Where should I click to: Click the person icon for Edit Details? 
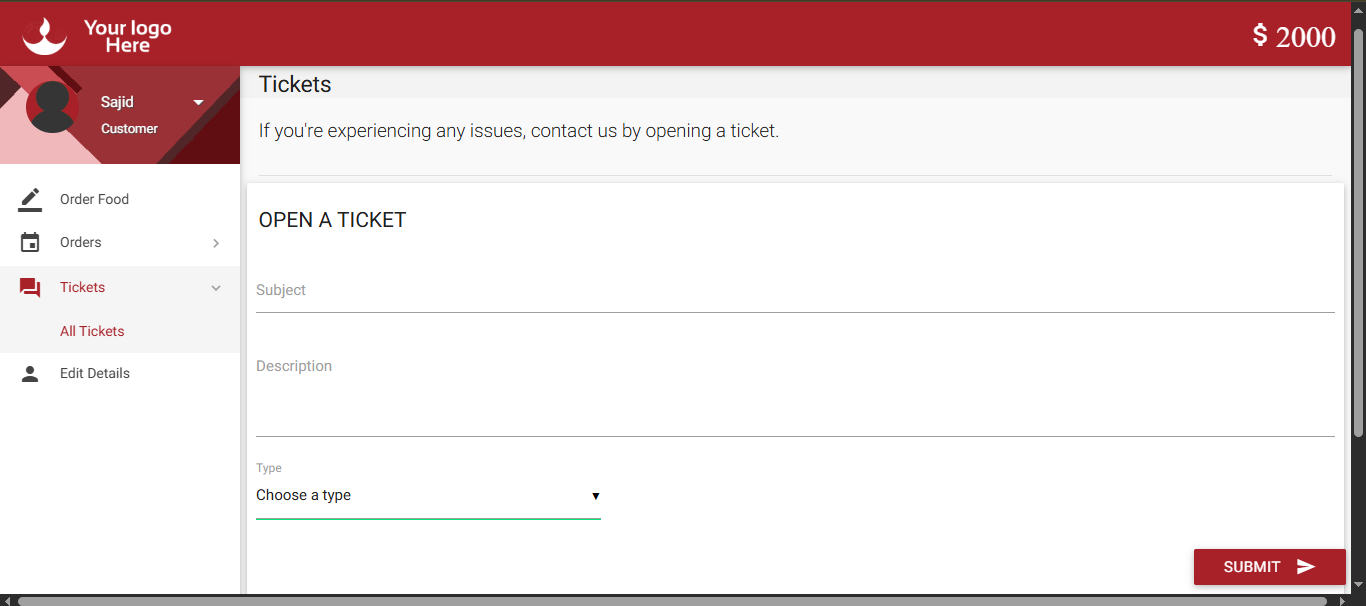tap(30, 374)
